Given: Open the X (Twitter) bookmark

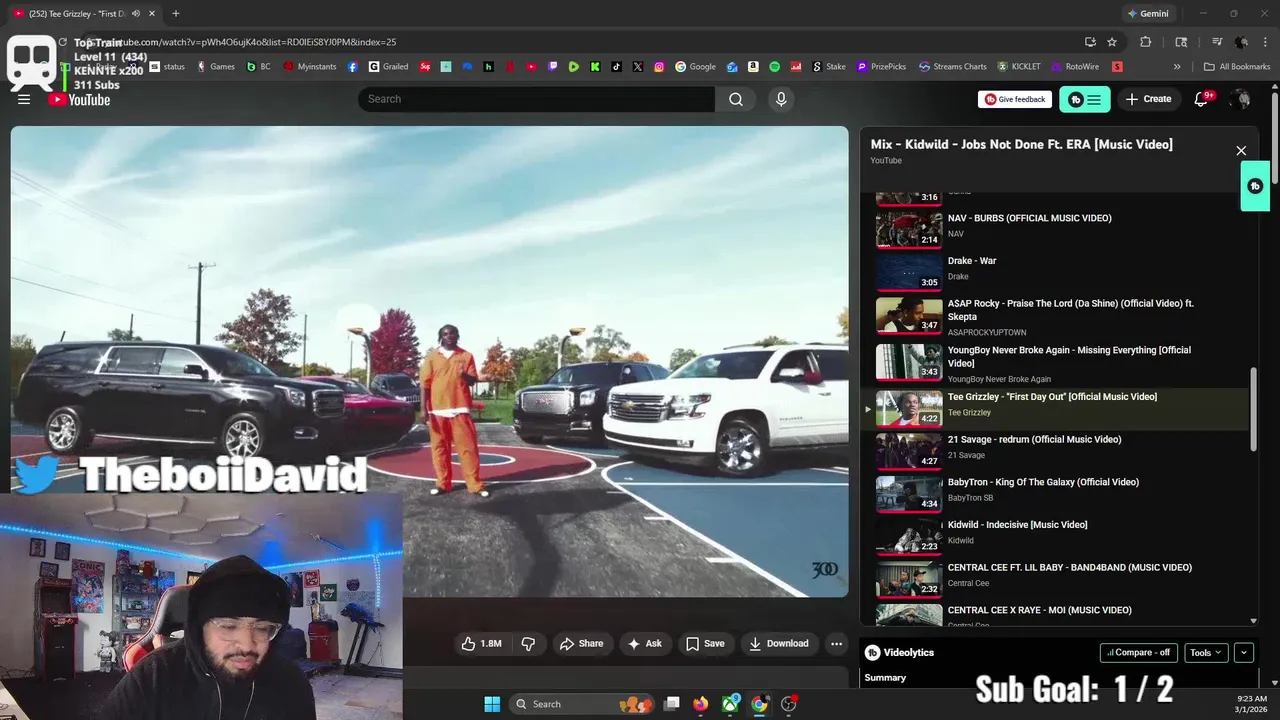Looking at the screenshot, I should pos(638,67).
